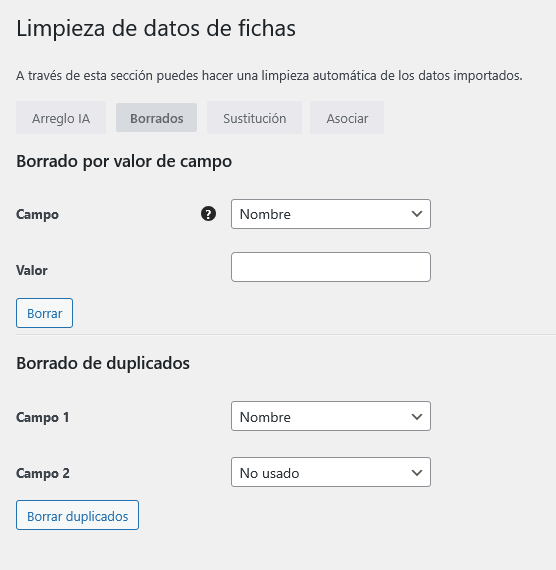
Task: Click the Campo 1 label text
Action: coord(43,417)
